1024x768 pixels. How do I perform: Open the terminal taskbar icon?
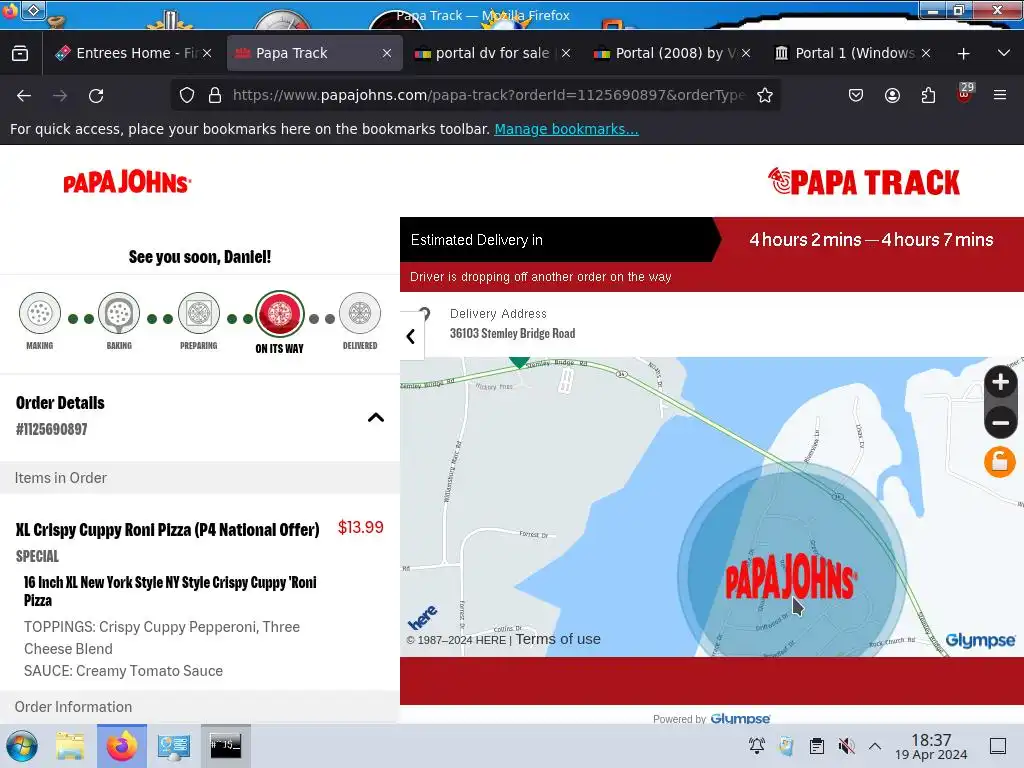pyautogui.click(x=225, y=746)
